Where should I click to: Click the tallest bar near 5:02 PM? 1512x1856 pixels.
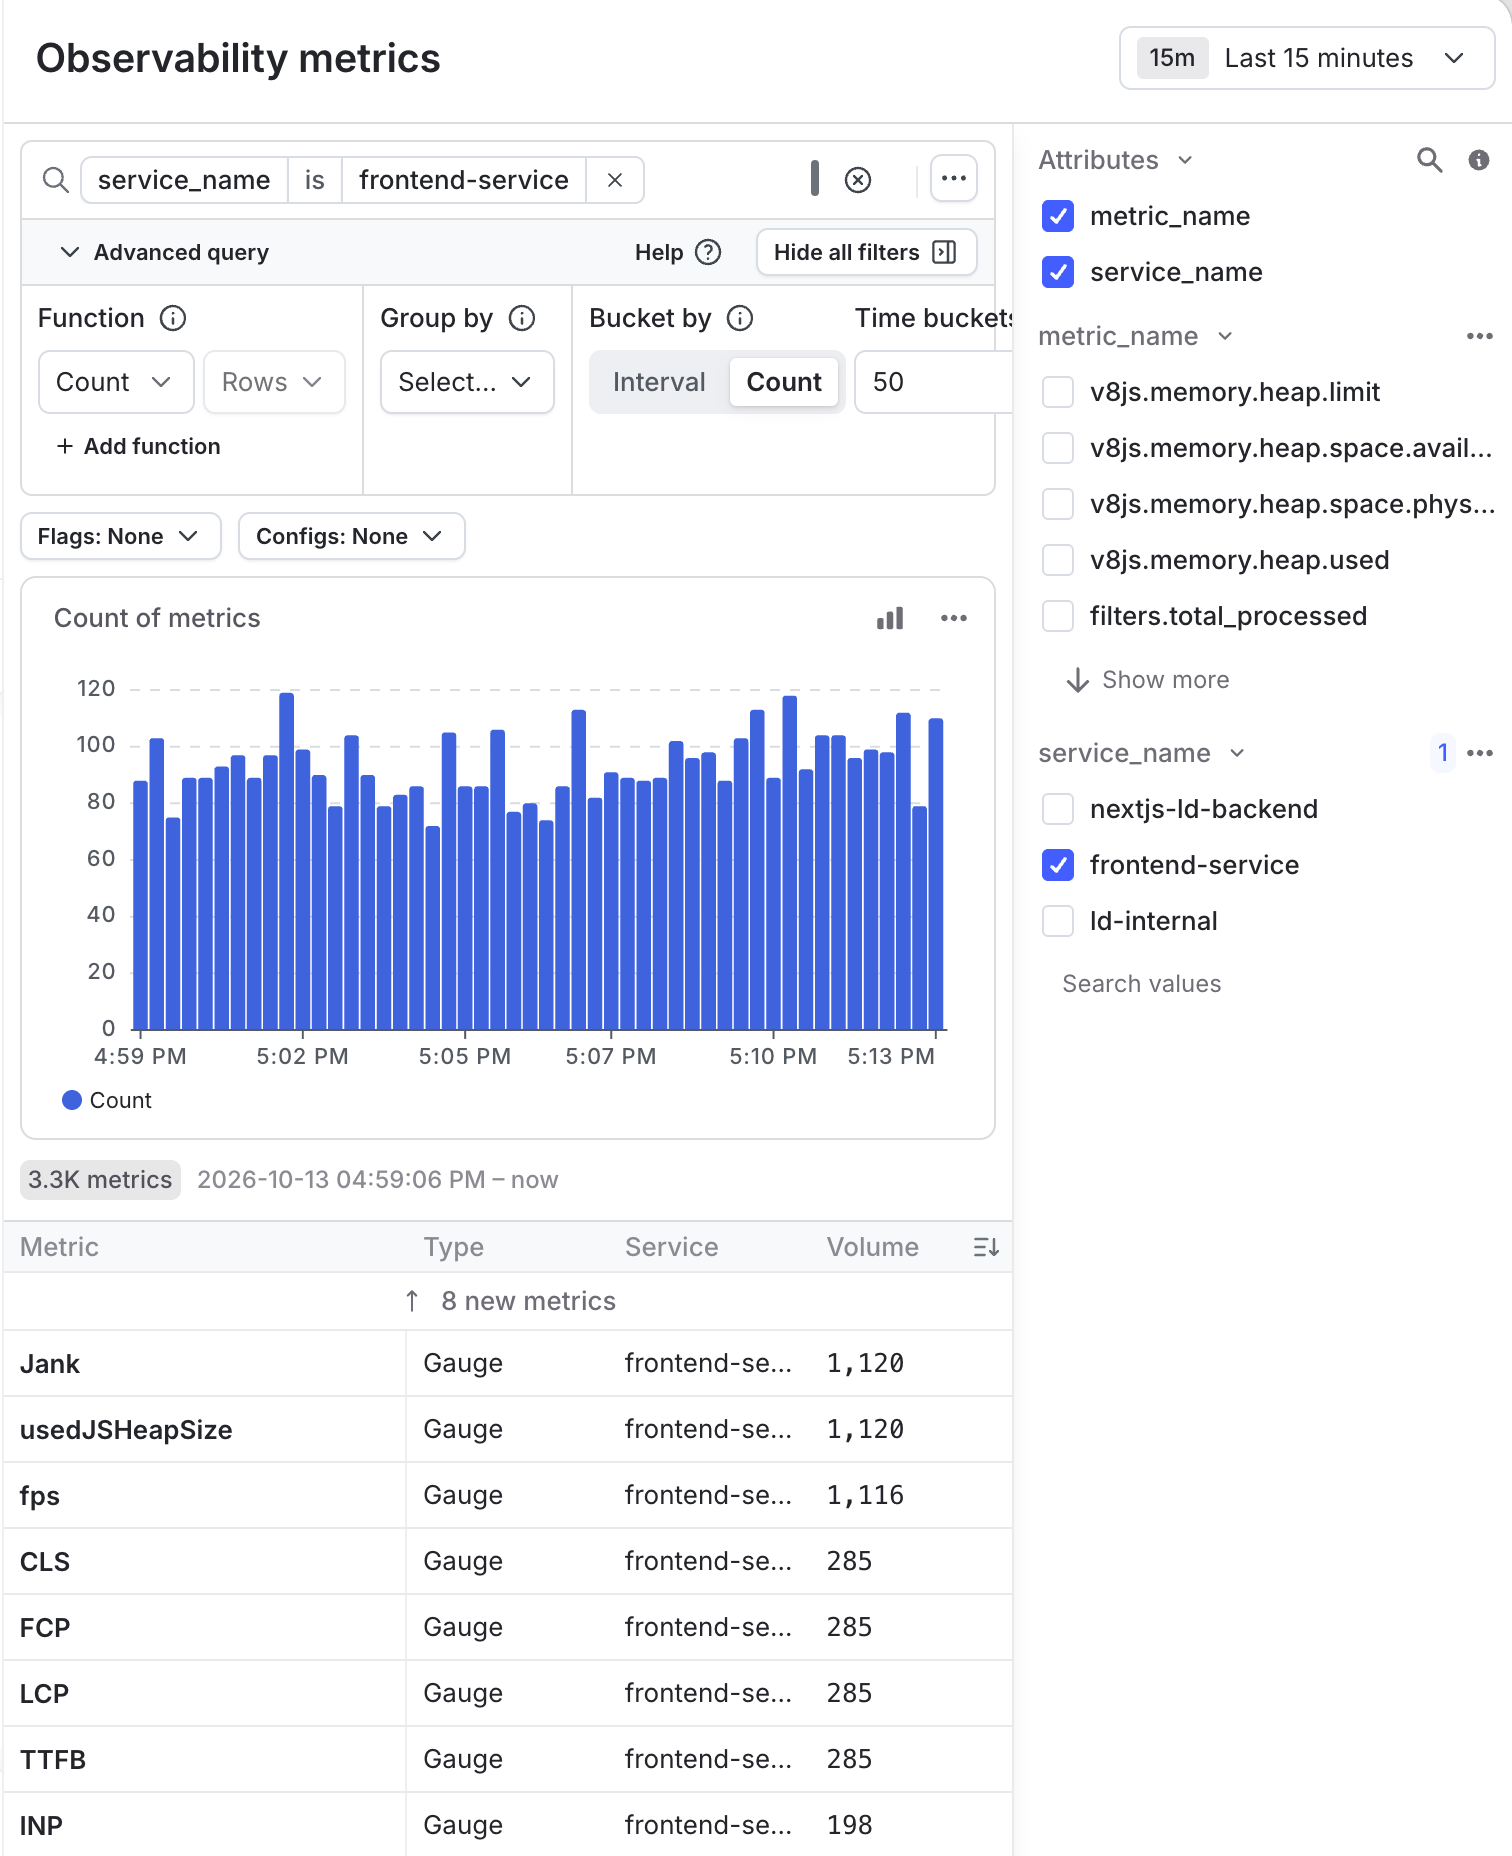click(287, 861)
